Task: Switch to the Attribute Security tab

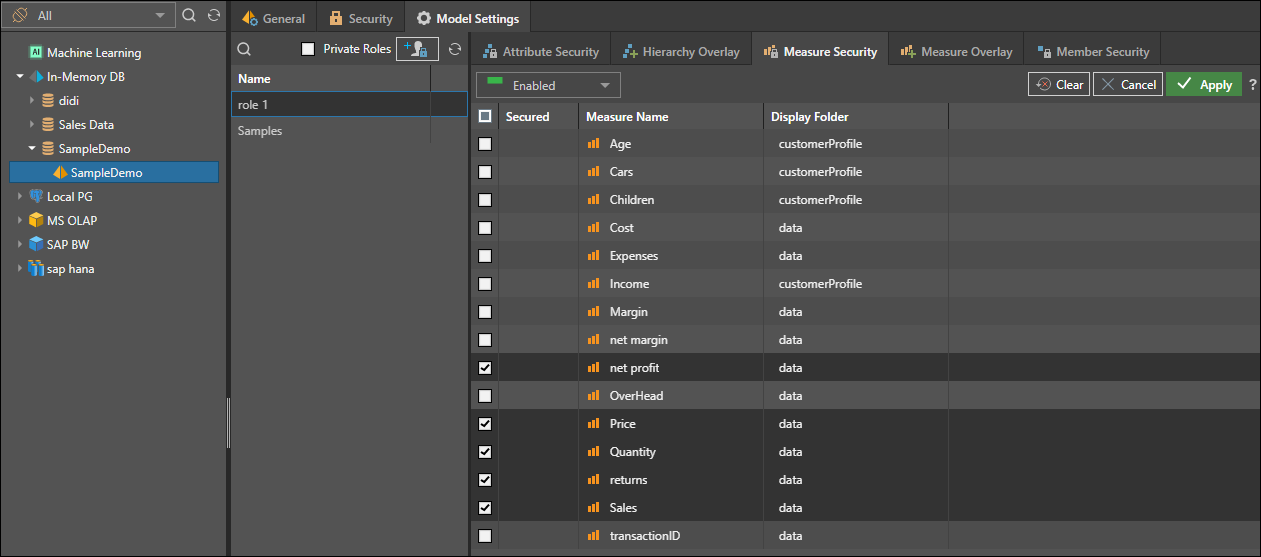Action: (541, 52)
